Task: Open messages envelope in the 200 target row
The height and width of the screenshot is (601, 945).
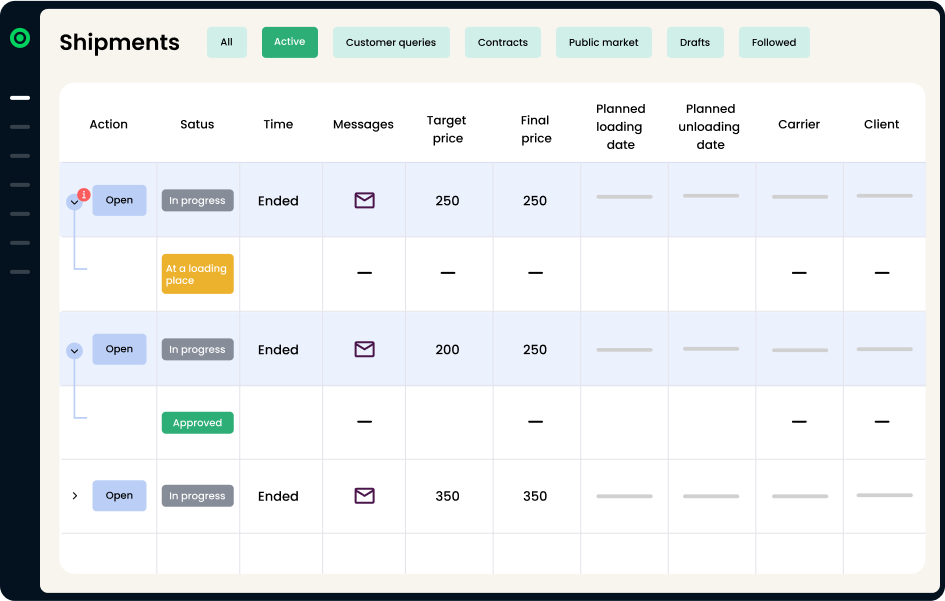Action: (364, 350)
